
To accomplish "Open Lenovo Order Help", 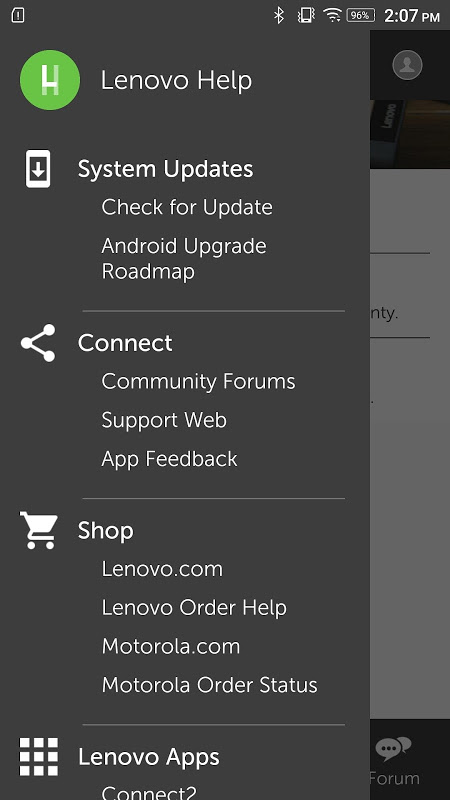I will (x=194, y=608).
